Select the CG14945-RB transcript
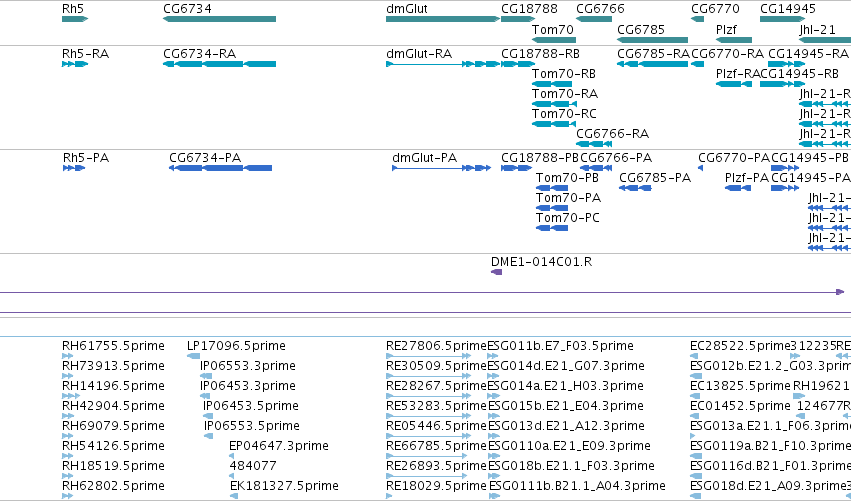 click(x=783, y=84)
